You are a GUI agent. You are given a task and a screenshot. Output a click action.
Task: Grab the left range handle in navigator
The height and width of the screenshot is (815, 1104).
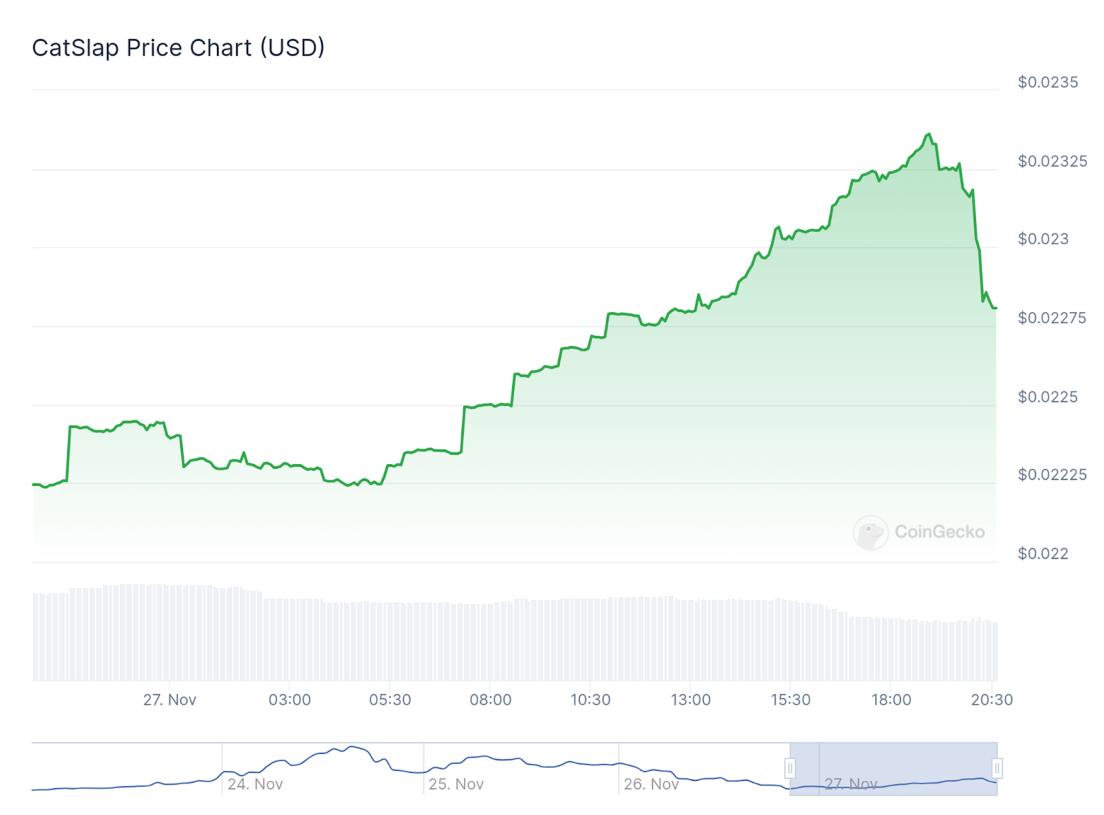tap(790, 768)
